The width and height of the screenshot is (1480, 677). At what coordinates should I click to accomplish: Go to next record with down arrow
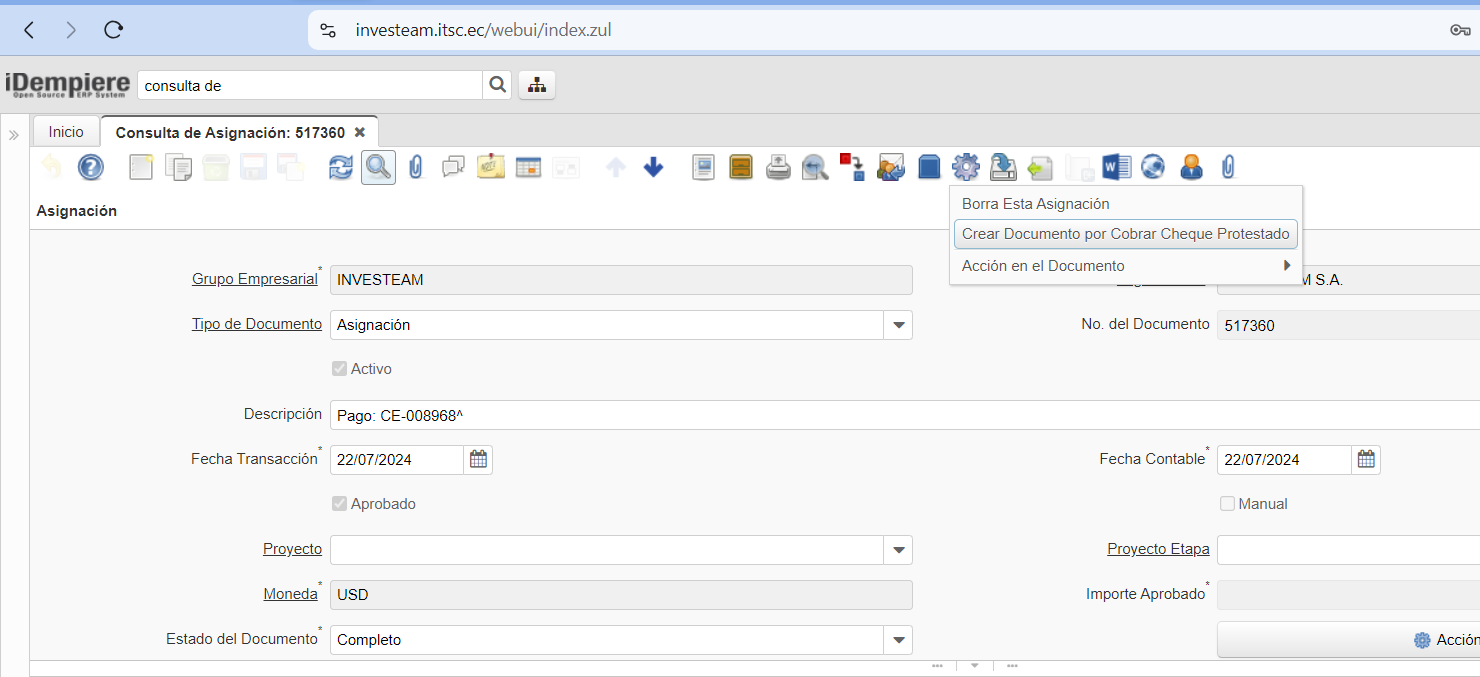(653, 167)
